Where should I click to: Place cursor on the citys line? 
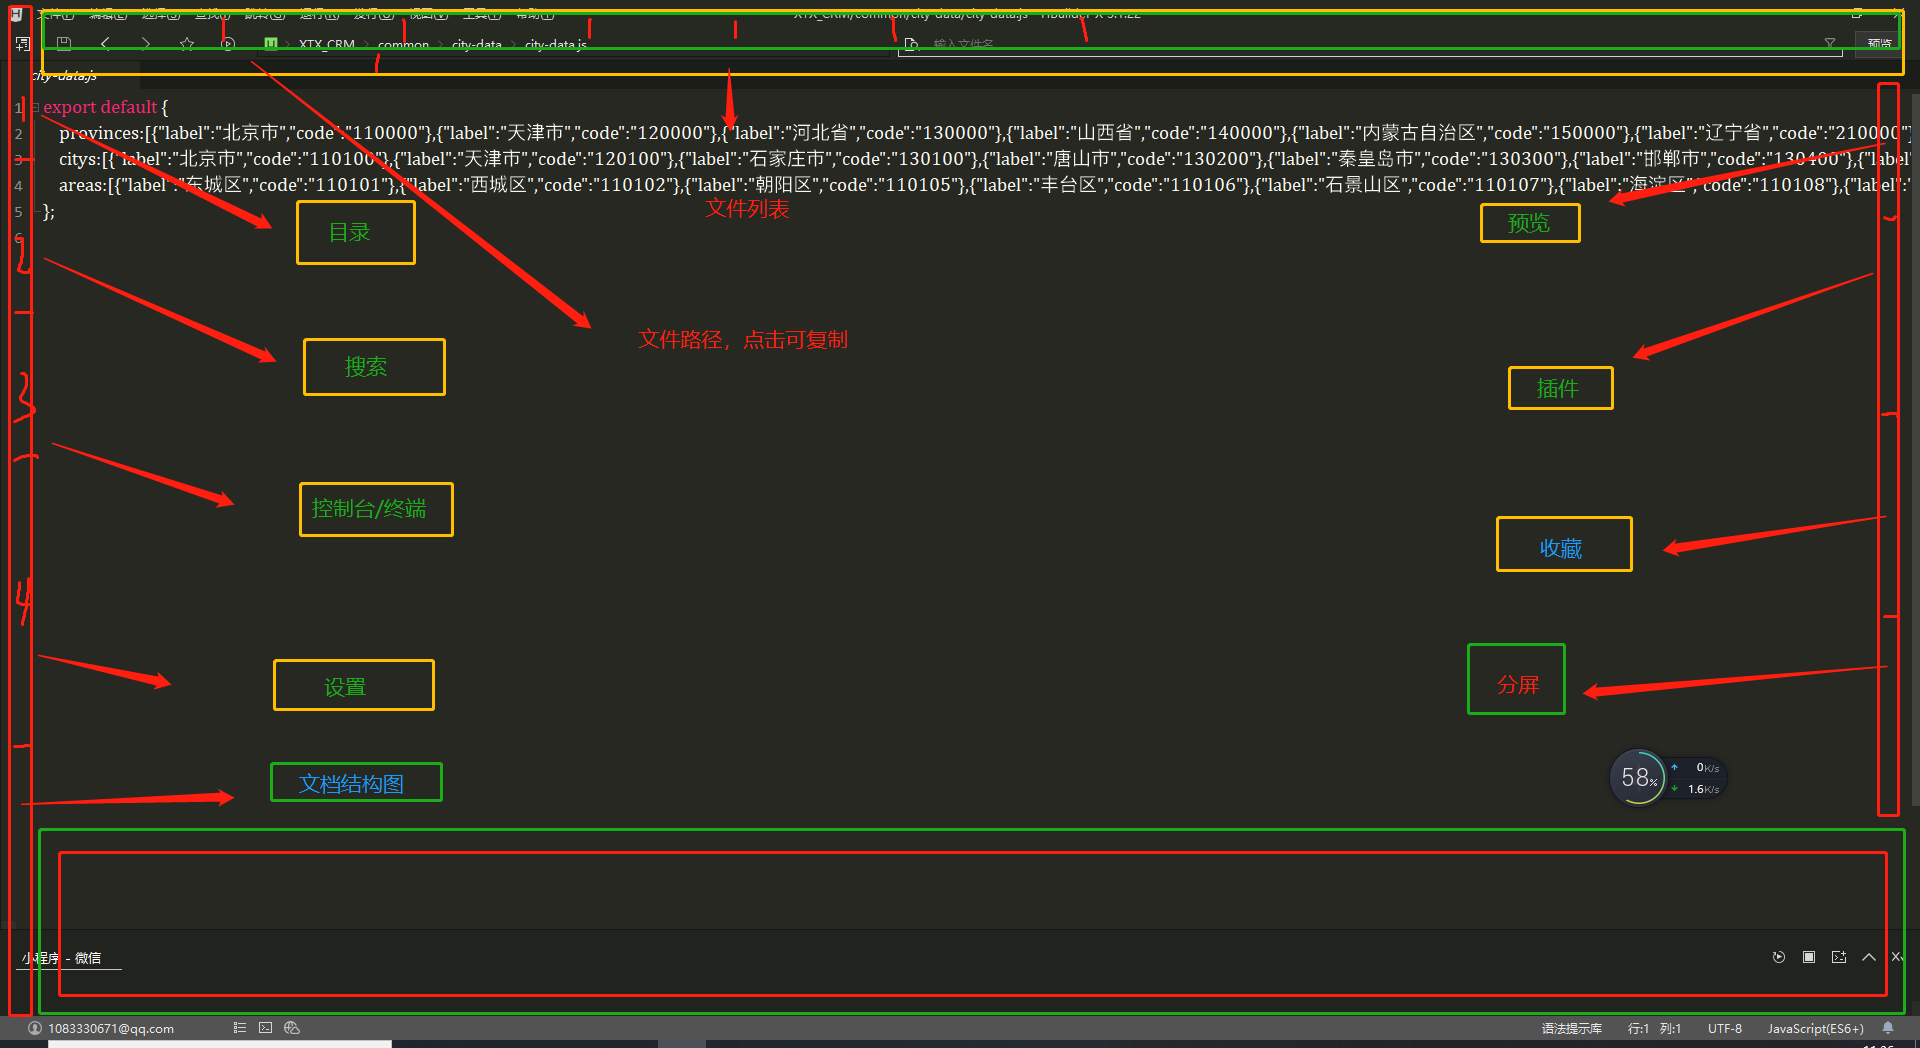tap(985, 159)
